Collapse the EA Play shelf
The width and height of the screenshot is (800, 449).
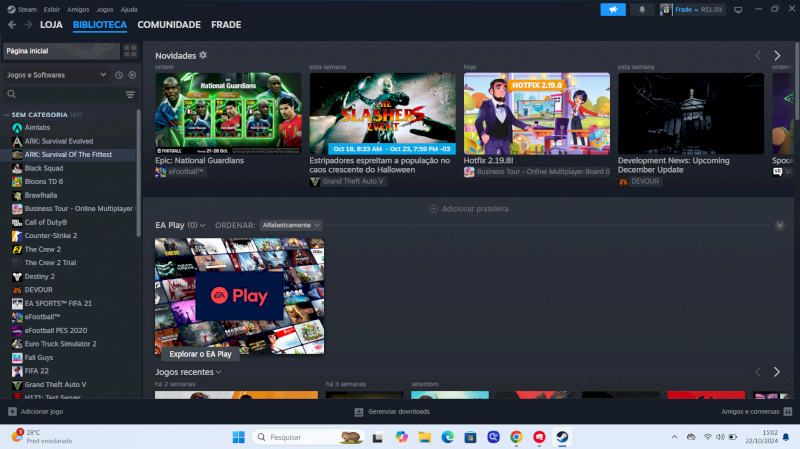779,225
